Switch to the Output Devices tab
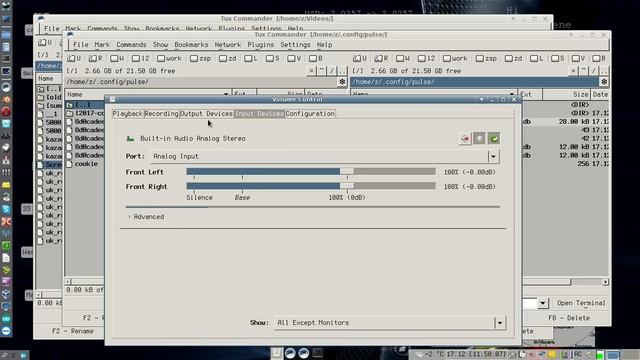640x360 pixels. (207, 113)
